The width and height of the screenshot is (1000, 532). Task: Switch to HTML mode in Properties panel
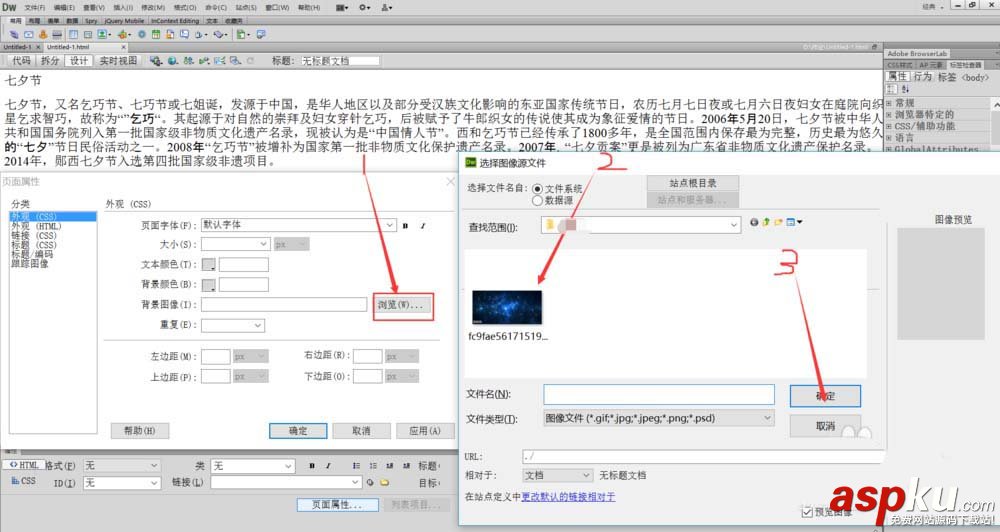[24, 465]
